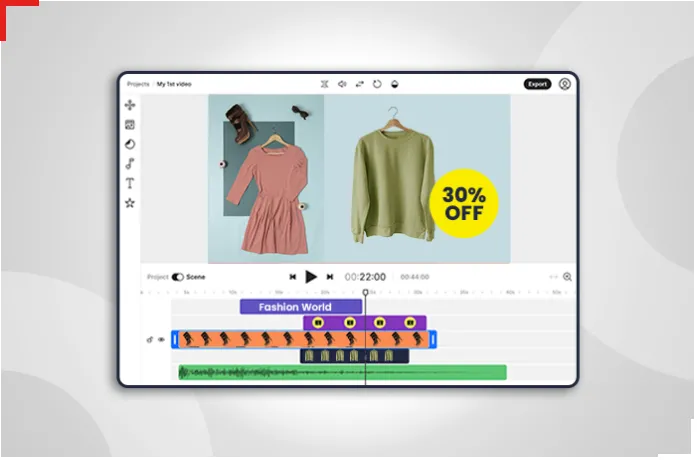
Task: Select the Fashion World text clip
Action: 300,307
